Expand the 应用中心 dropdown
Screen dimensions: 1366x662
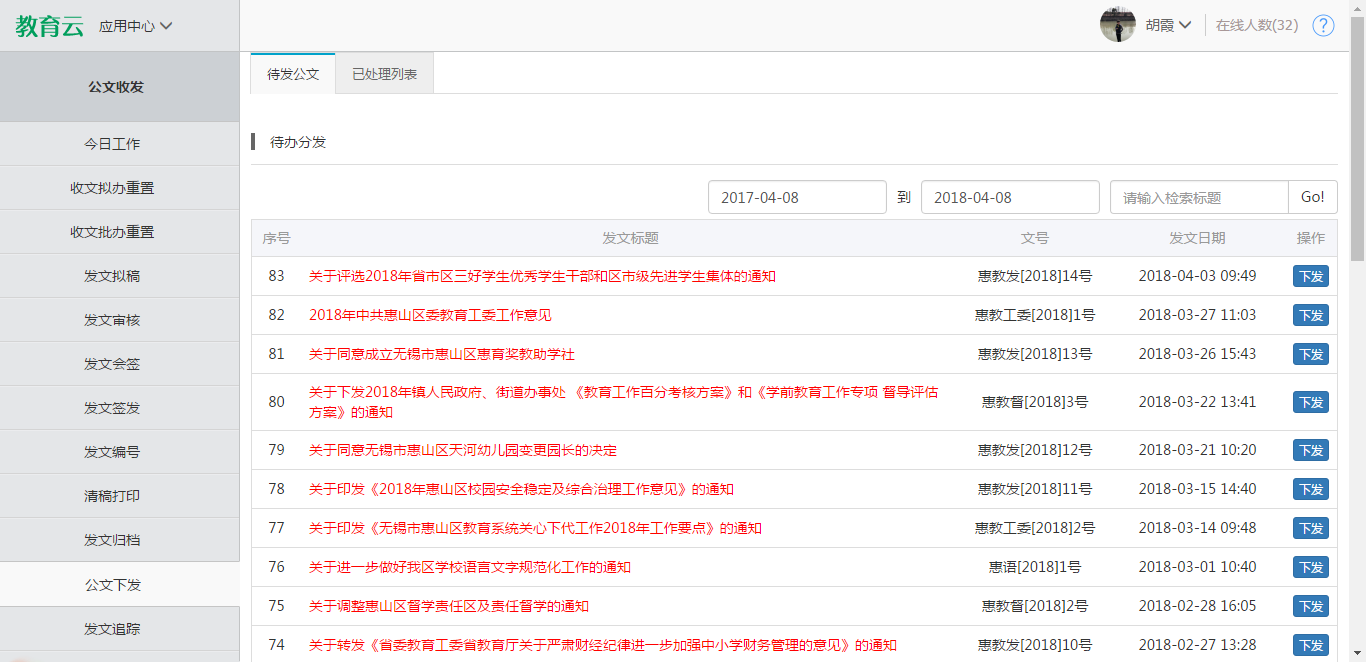(x=136, y=26)
